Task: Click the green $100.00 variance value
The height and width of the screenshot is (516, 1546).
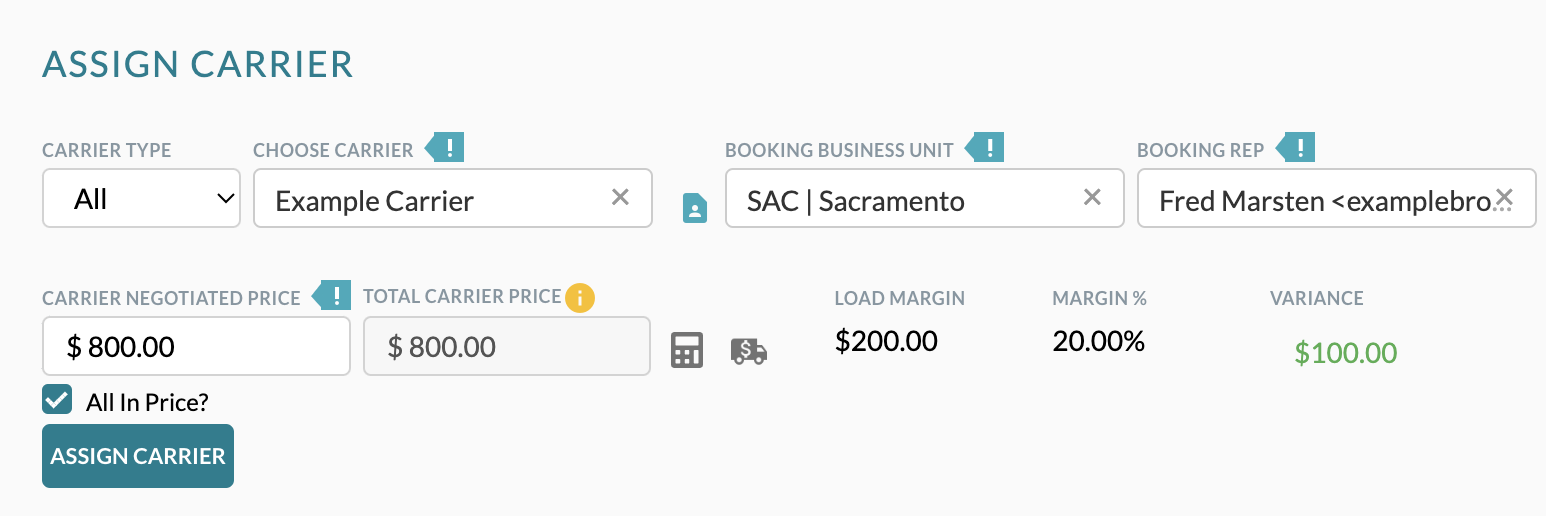Action: tap(1345, 352)
